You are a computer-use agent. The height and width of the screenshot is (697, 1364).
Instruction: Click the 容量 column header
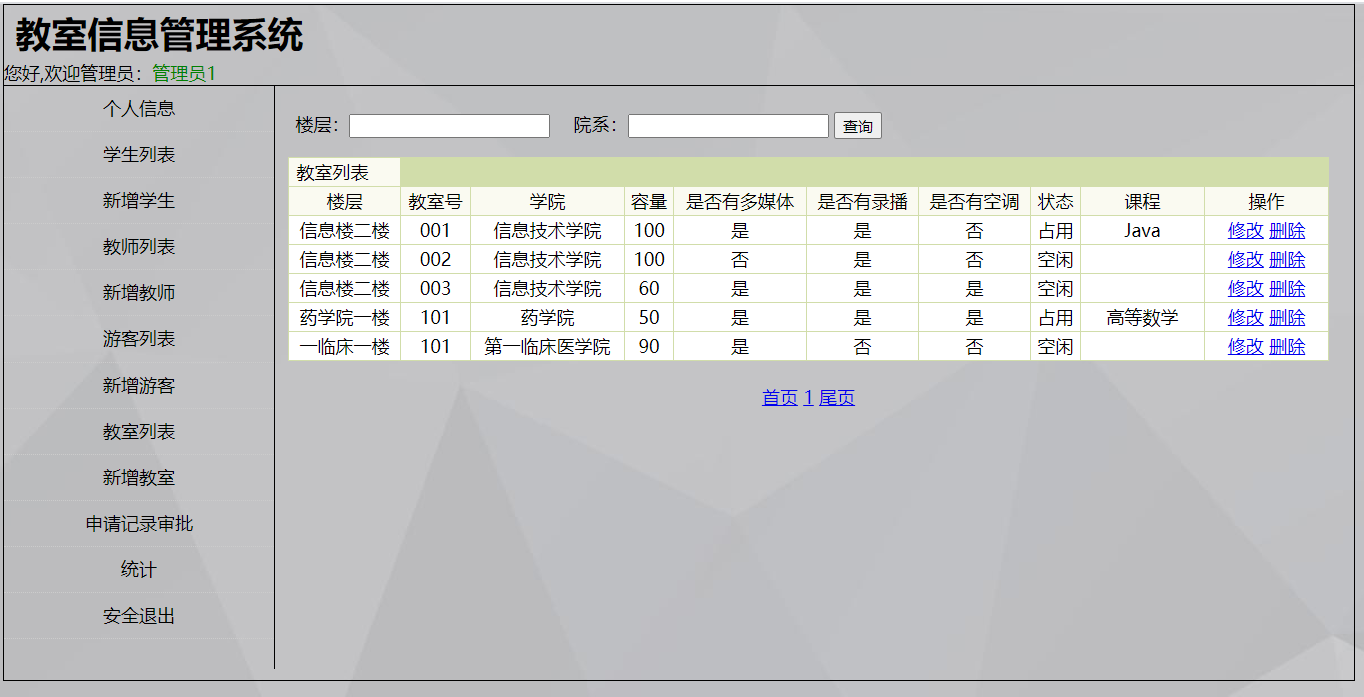pos(649,202)
